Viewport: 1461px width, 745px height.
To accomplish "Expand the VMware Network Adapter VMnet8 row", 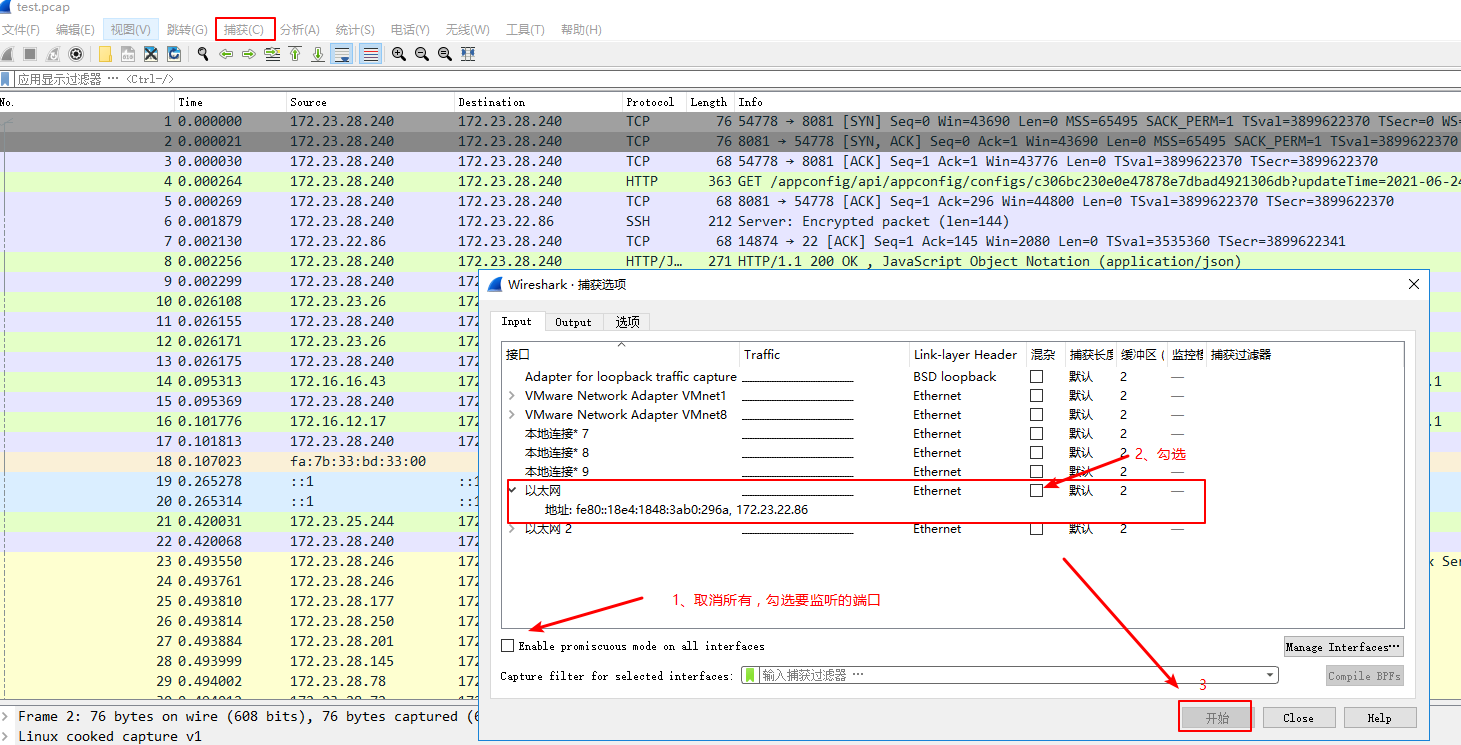I will pos(512,415).
